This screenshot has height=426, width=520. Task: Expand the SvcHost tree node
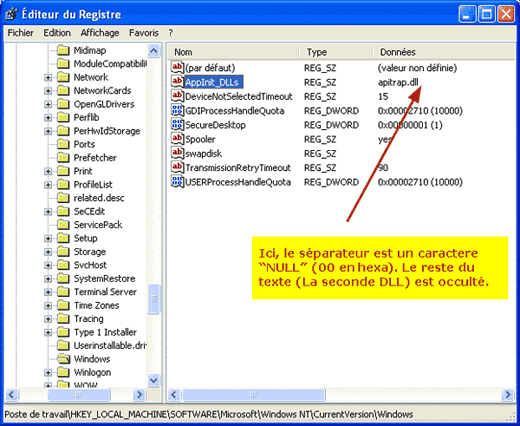click(x=48, y=265)
